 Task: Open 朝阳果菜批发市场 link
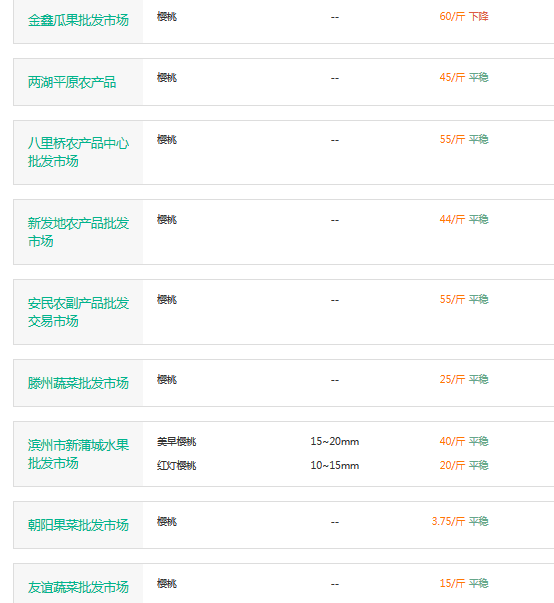point(78,525)
